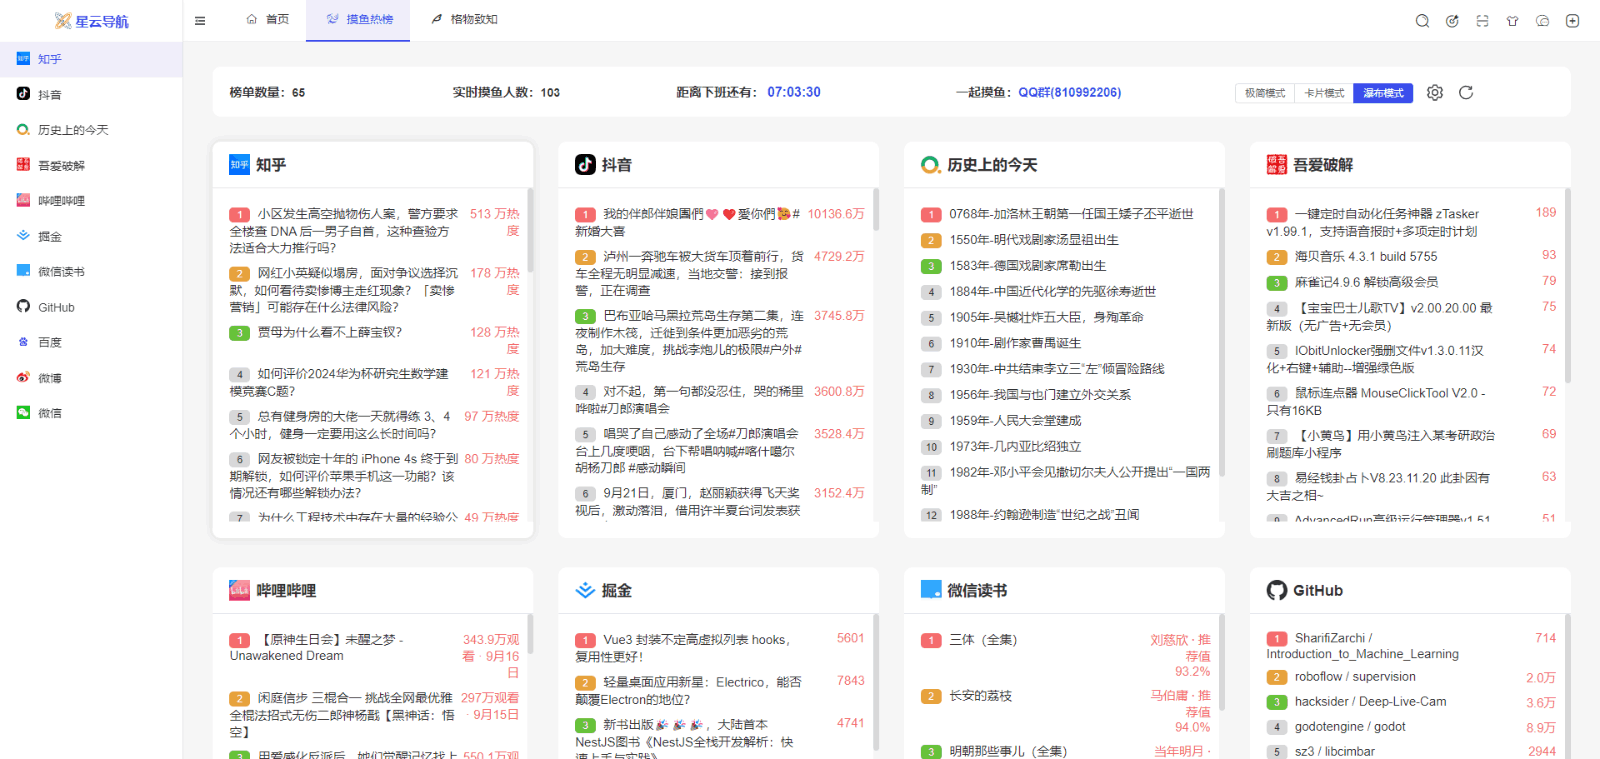Select 瀑布模式 view mode

[x=1383, y=93]
